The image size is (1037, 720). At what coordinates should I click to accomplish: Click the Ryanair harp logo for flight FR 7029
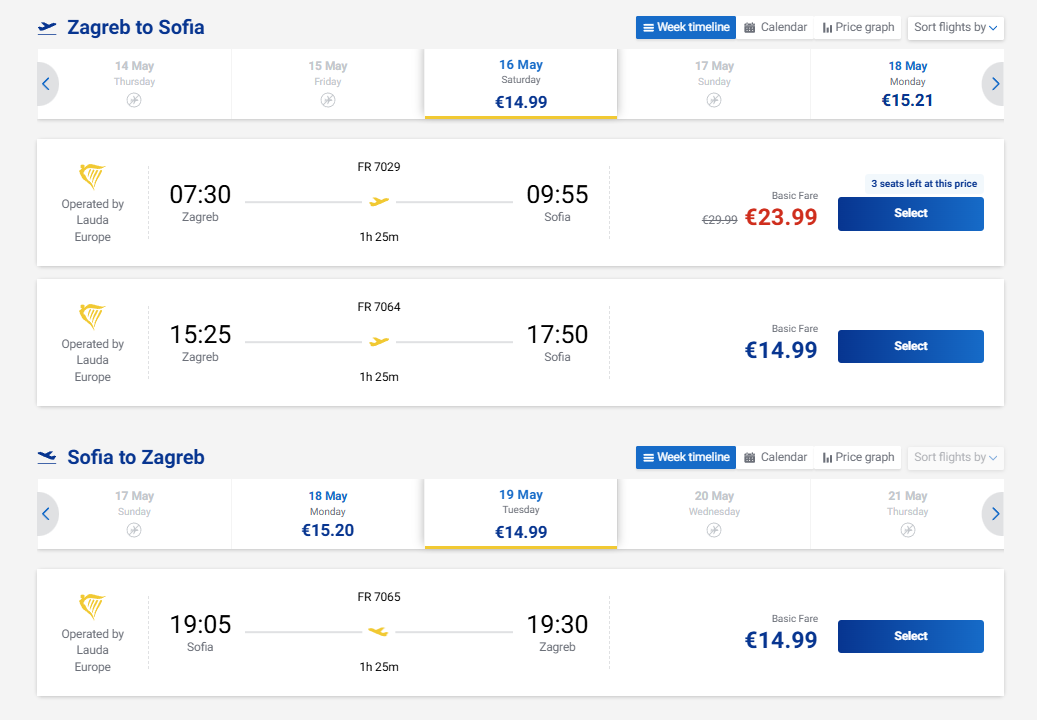pos(92,177)
